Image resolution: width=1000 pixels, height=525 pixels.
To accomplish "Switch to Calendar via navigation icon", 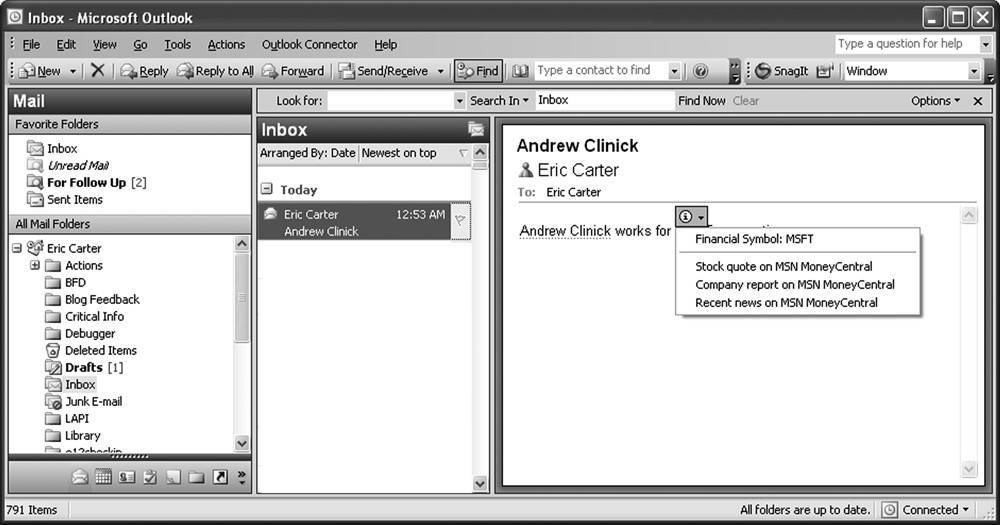I will 103,477.
